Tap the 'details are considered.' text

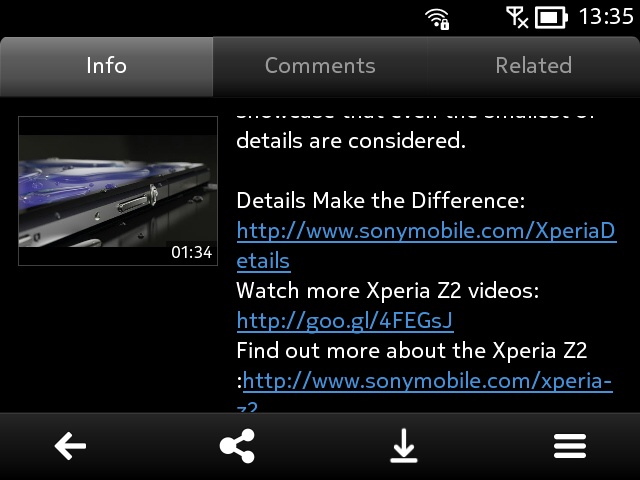(x=351, y=141)
